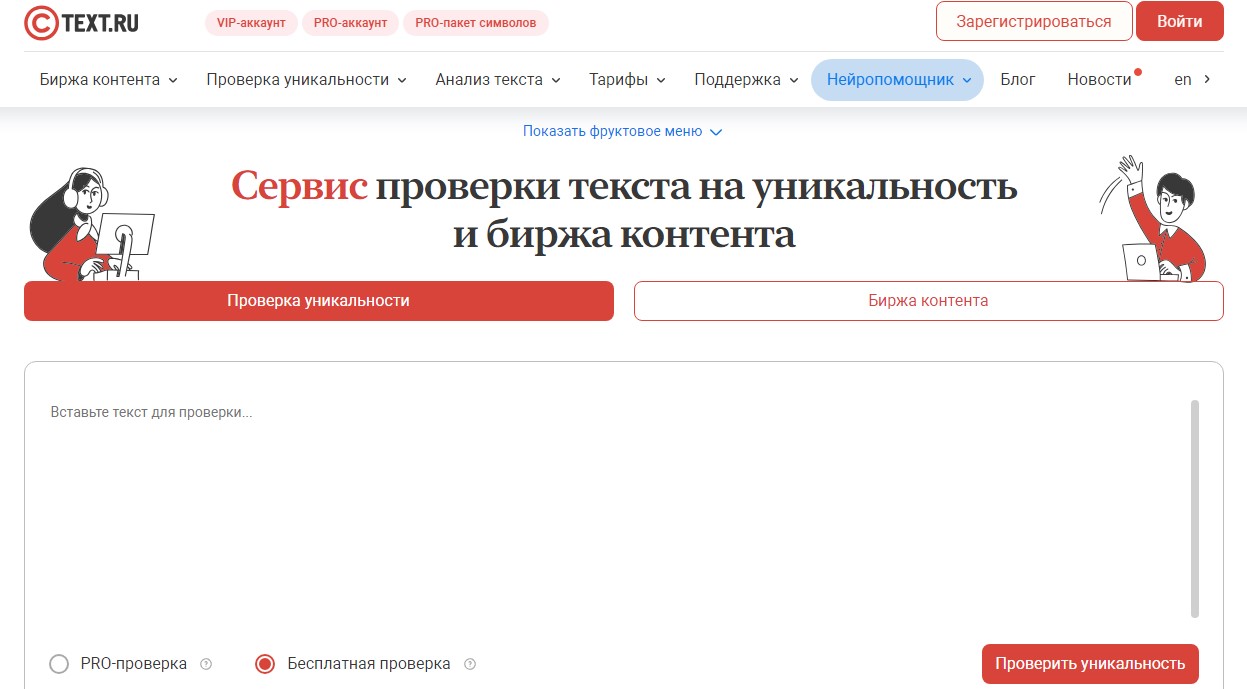Click the PRO-пакет символов badge
The image size is (1247, 689).
coord(476,23)
